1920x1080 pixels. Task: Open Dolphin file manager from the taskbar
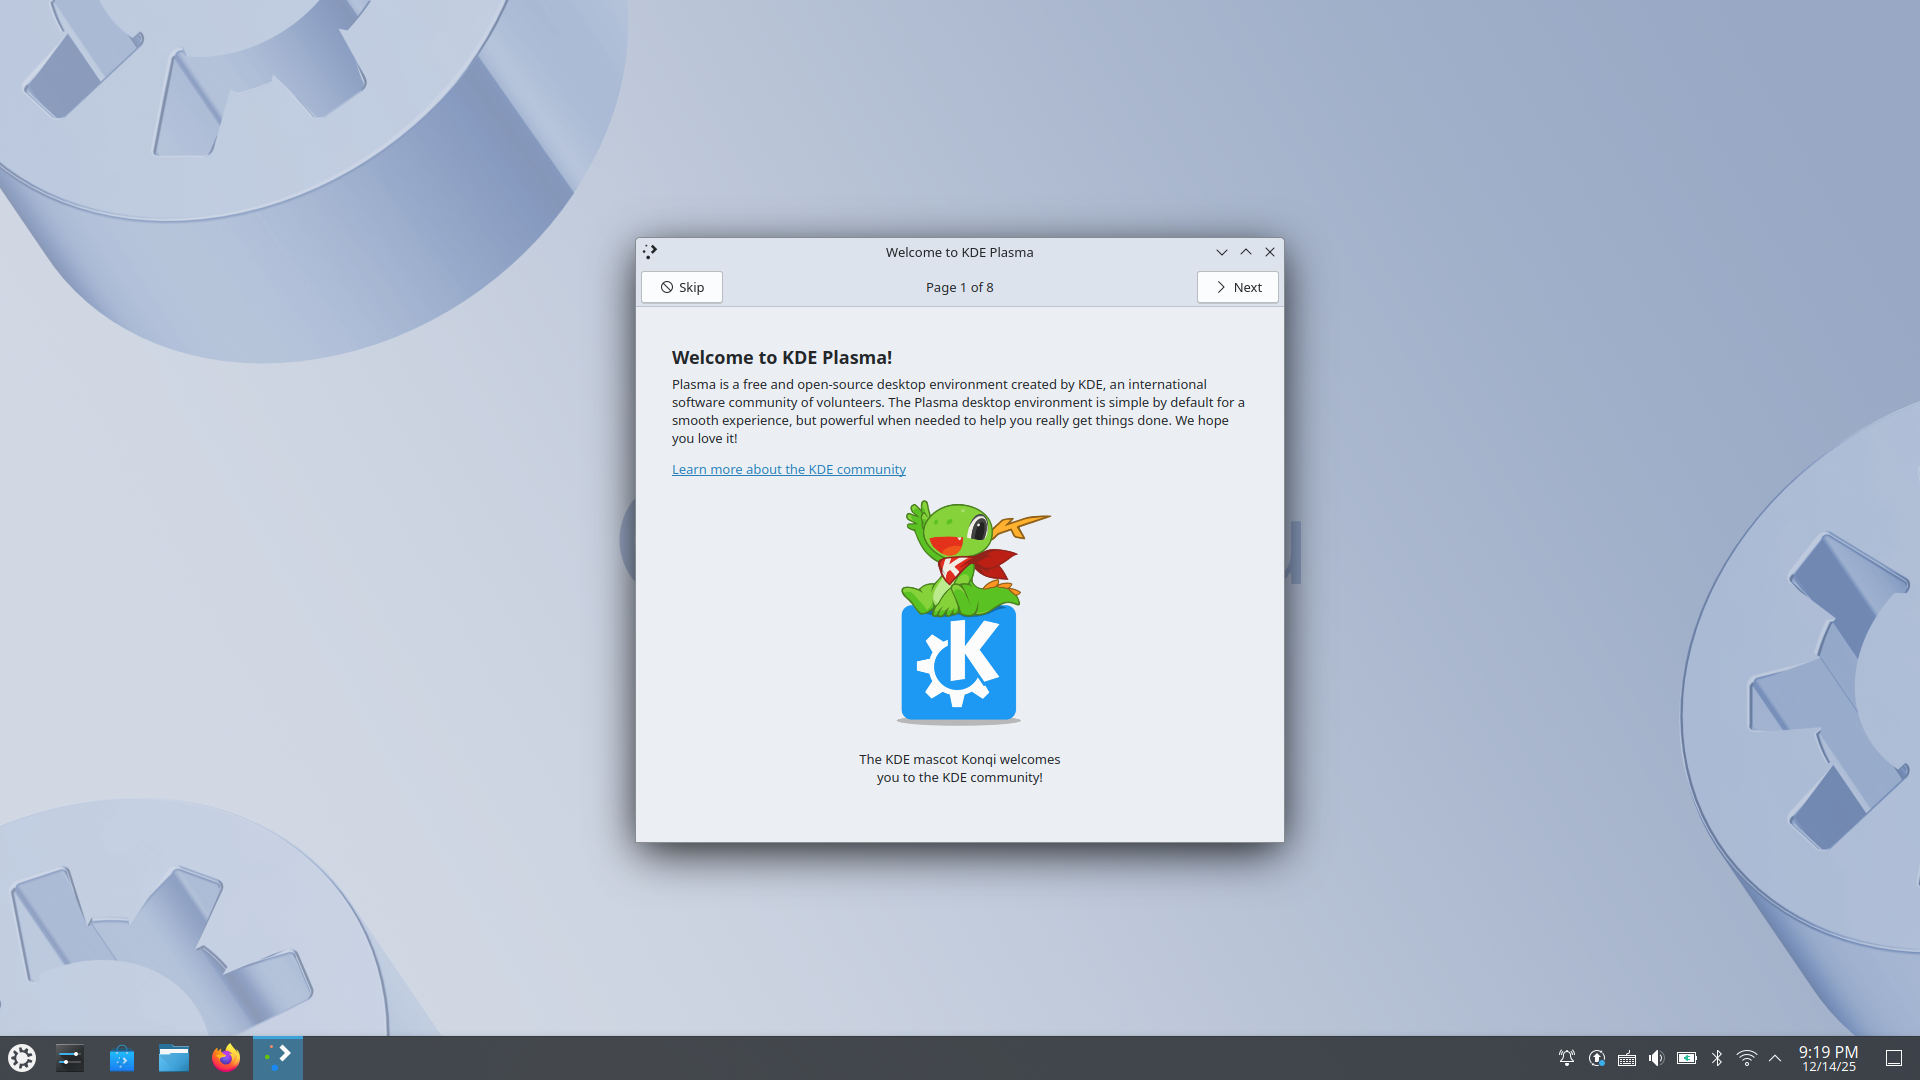click(x=174, y=1058)
